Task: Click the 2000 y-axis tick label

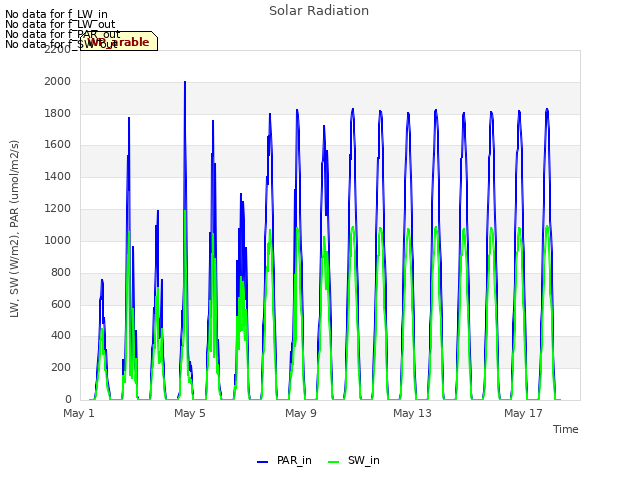Action: [x=58, y=81]
